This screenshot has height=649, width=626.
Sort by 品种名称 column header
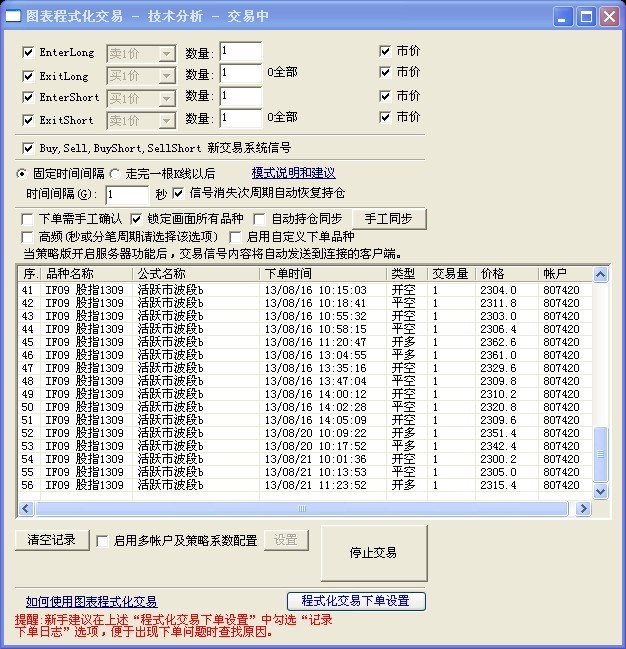tap(87, 274)
